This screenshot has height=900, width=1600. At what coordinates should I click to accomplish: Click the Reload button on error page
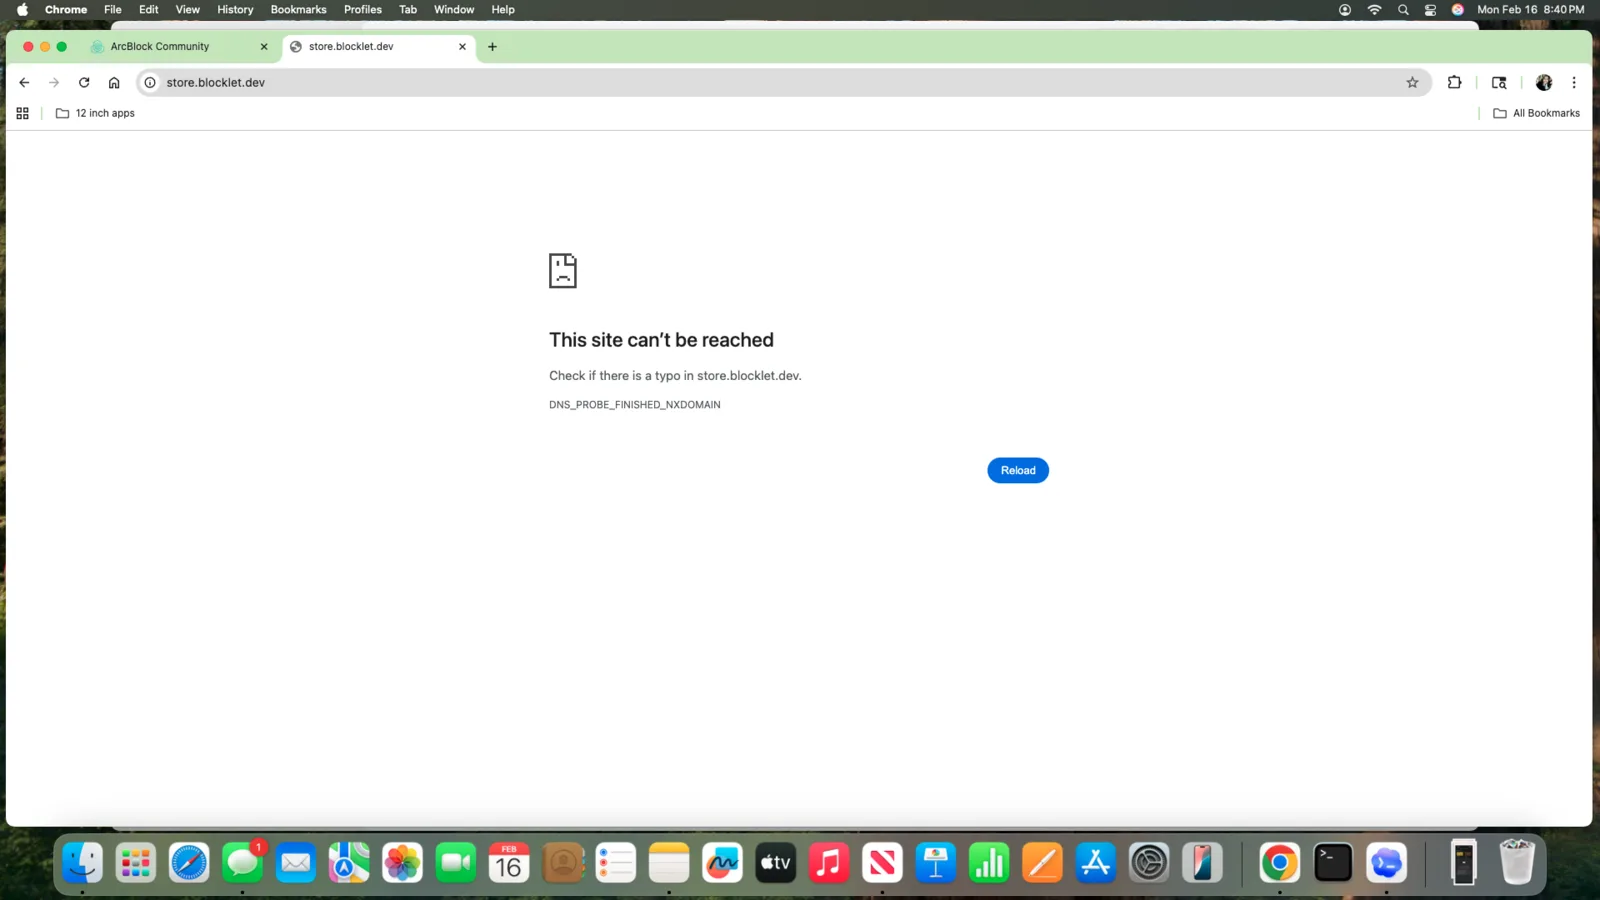point(1017,470)
